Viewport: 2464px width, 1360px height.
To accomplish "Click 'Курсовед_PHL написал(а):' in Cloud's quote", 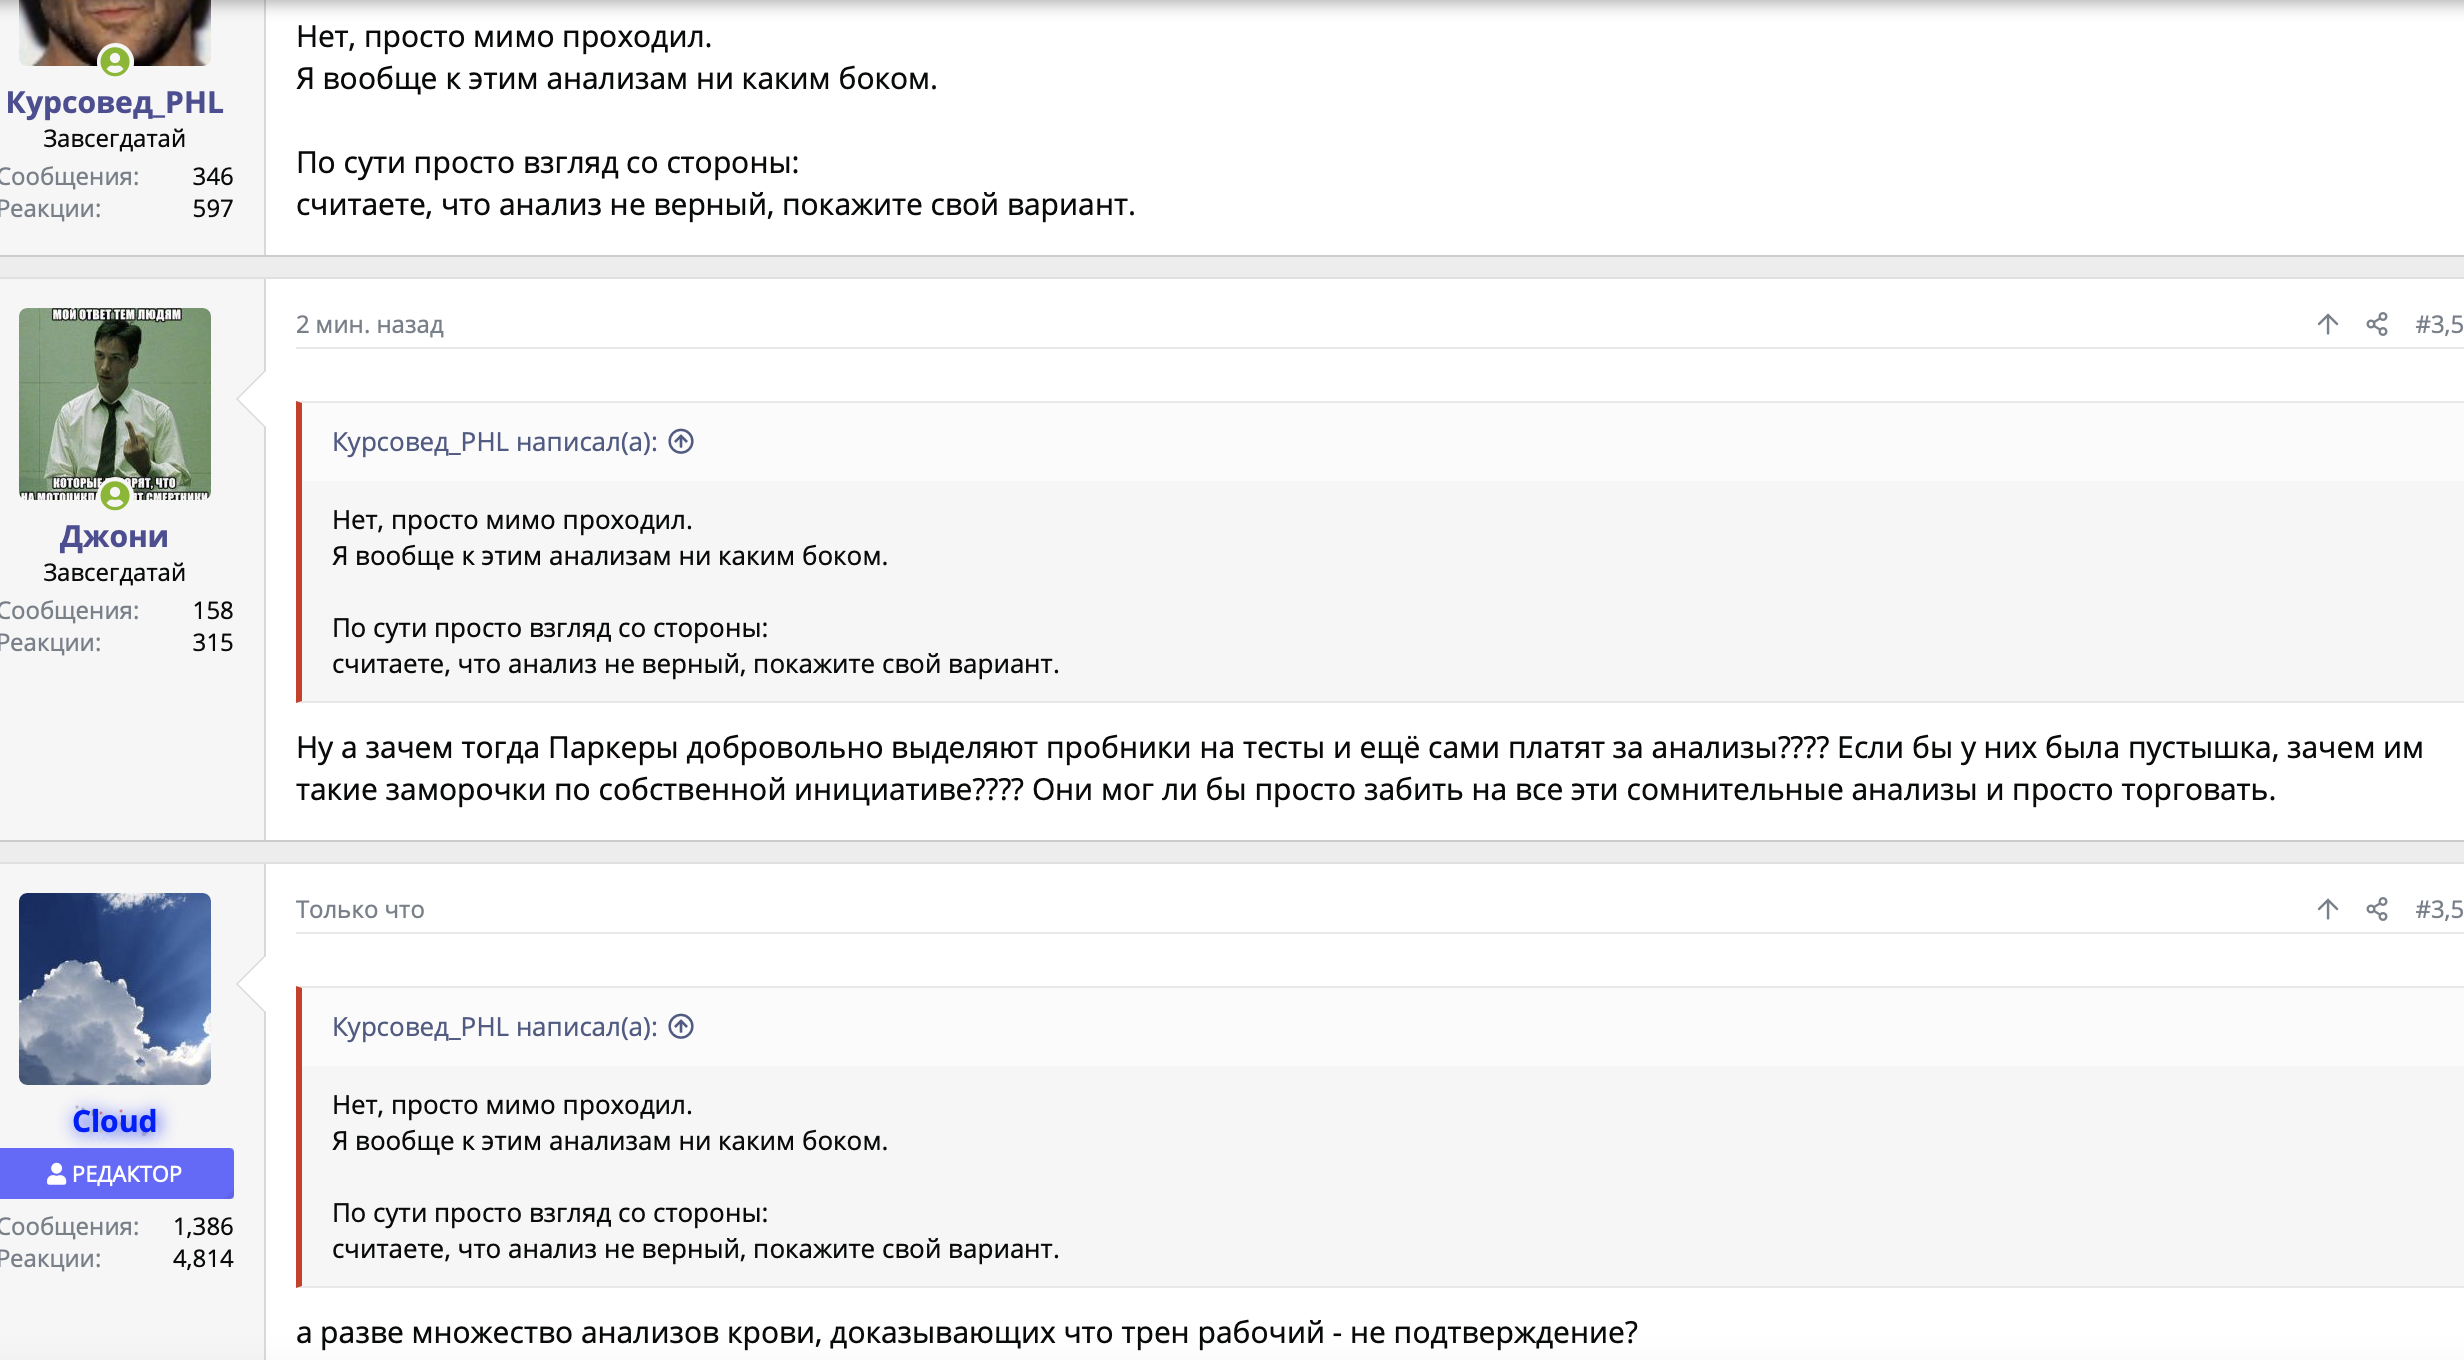I will point(494,1026).
